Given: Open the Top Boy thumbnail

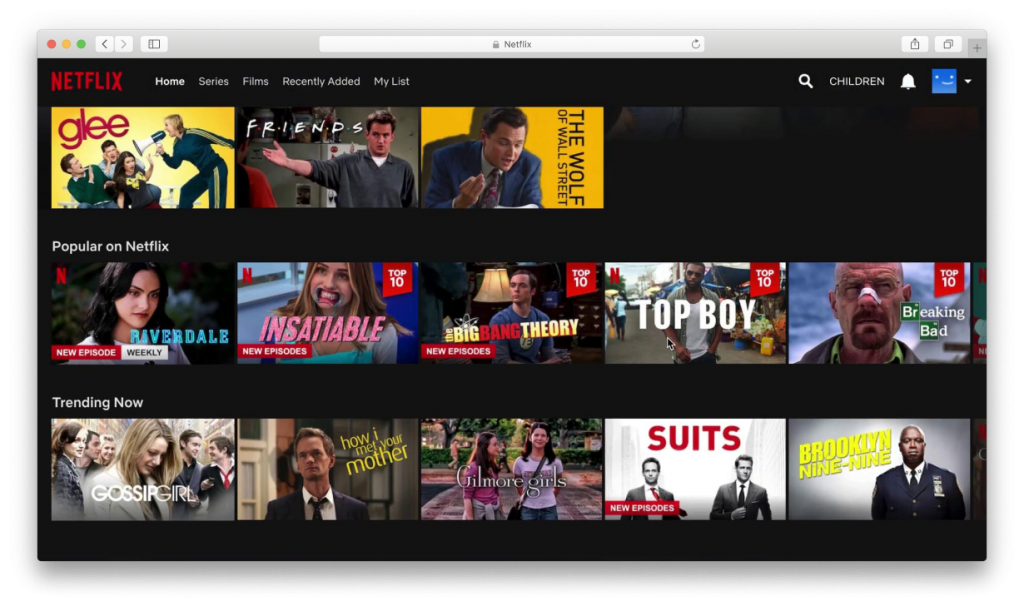Looking at the screenshot, I should point(696,313).
